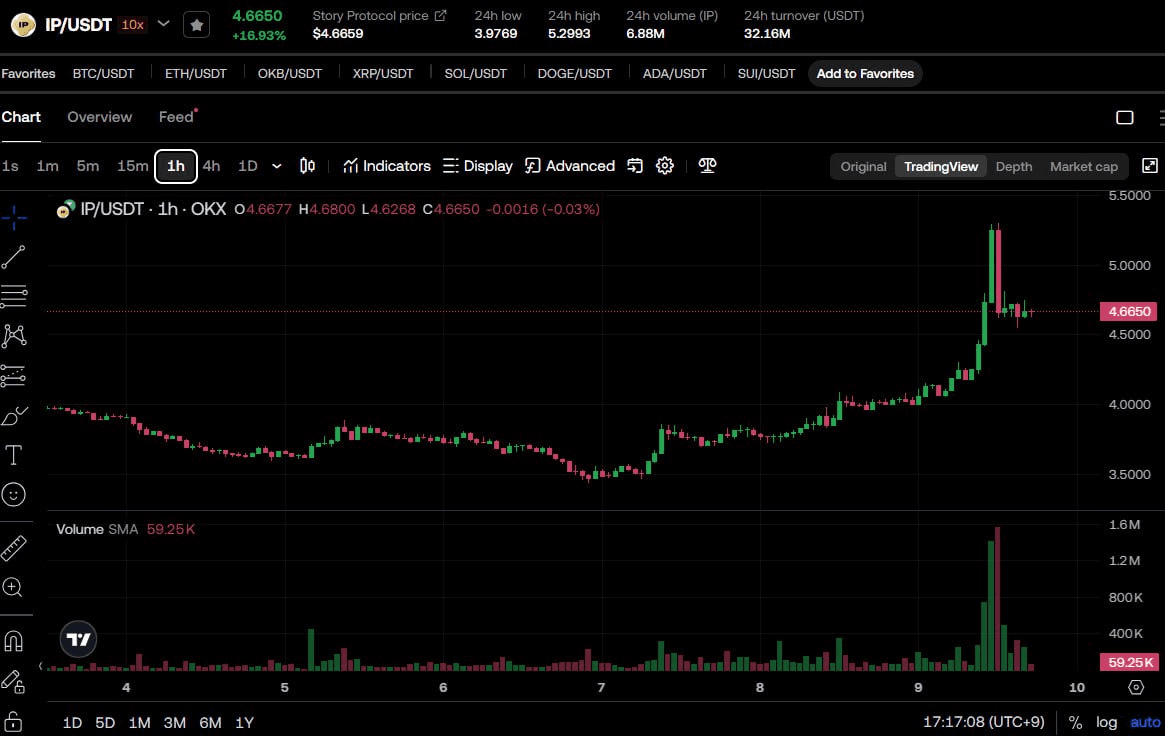This screenshot has width=1165, height=736.
Task: Toggle percent scale mode
Action: point(1075,722)
